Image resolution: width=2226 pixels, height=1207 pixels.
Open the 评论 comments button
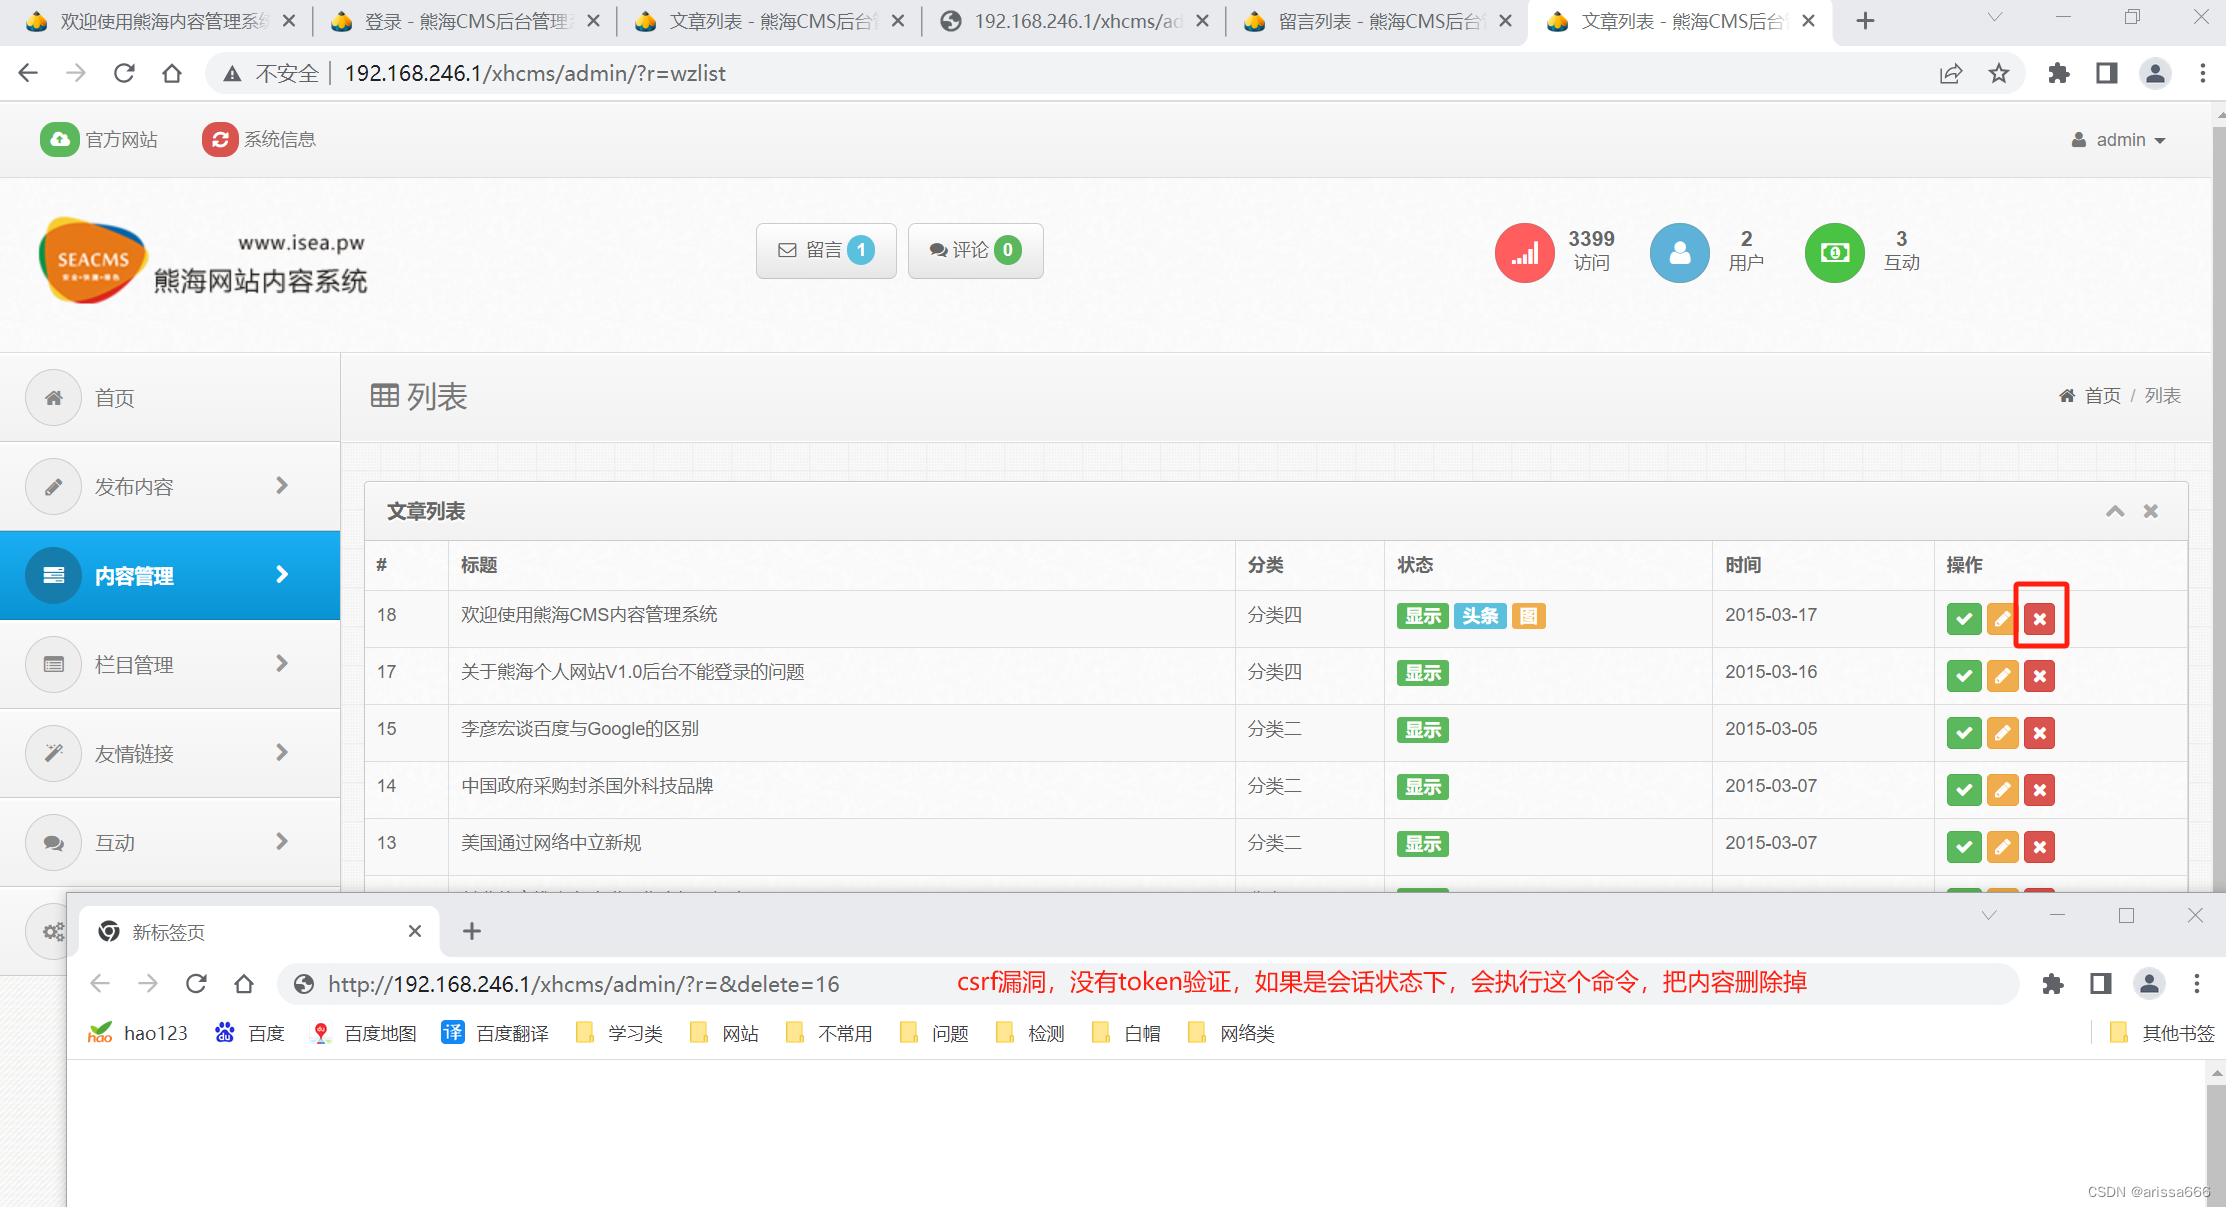975,250
